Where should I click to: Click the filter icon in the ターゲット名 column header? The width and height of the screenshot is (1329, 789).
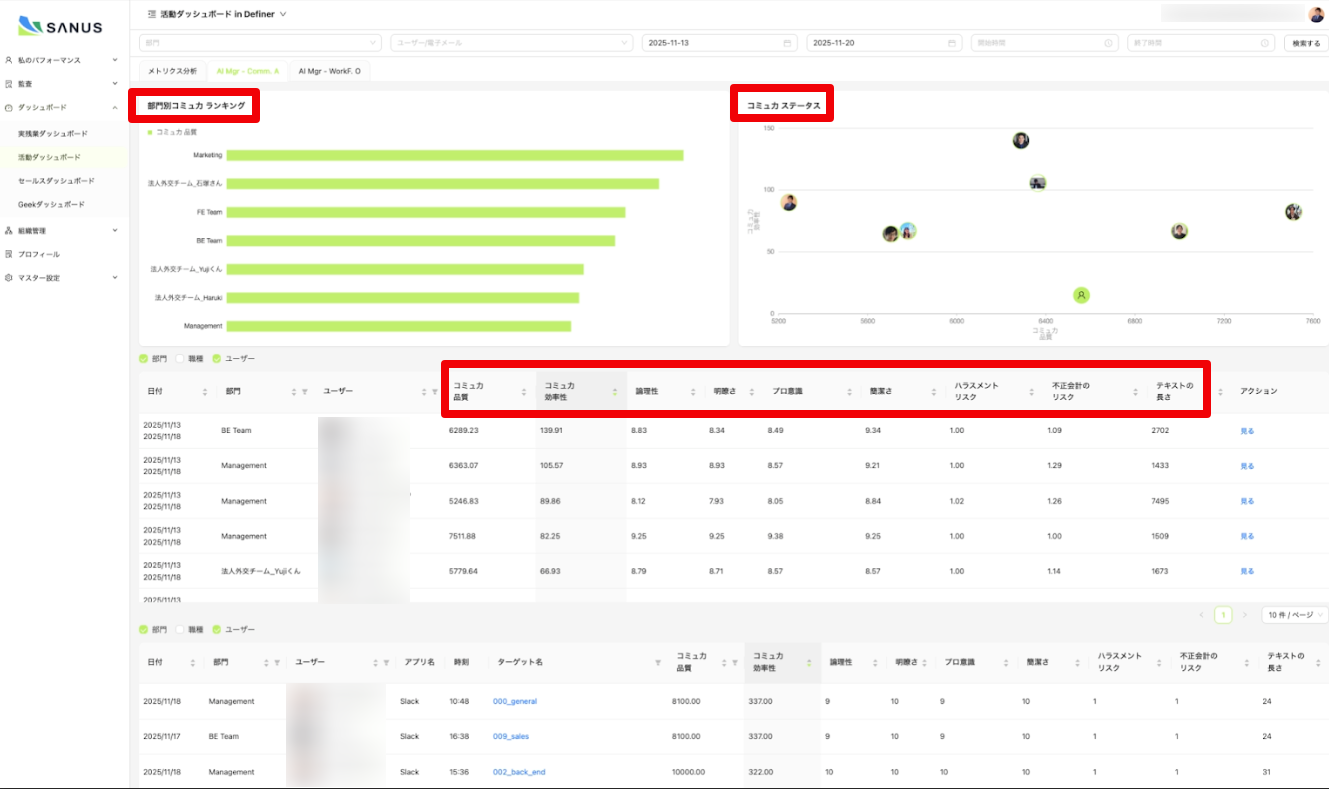[658, 662]
